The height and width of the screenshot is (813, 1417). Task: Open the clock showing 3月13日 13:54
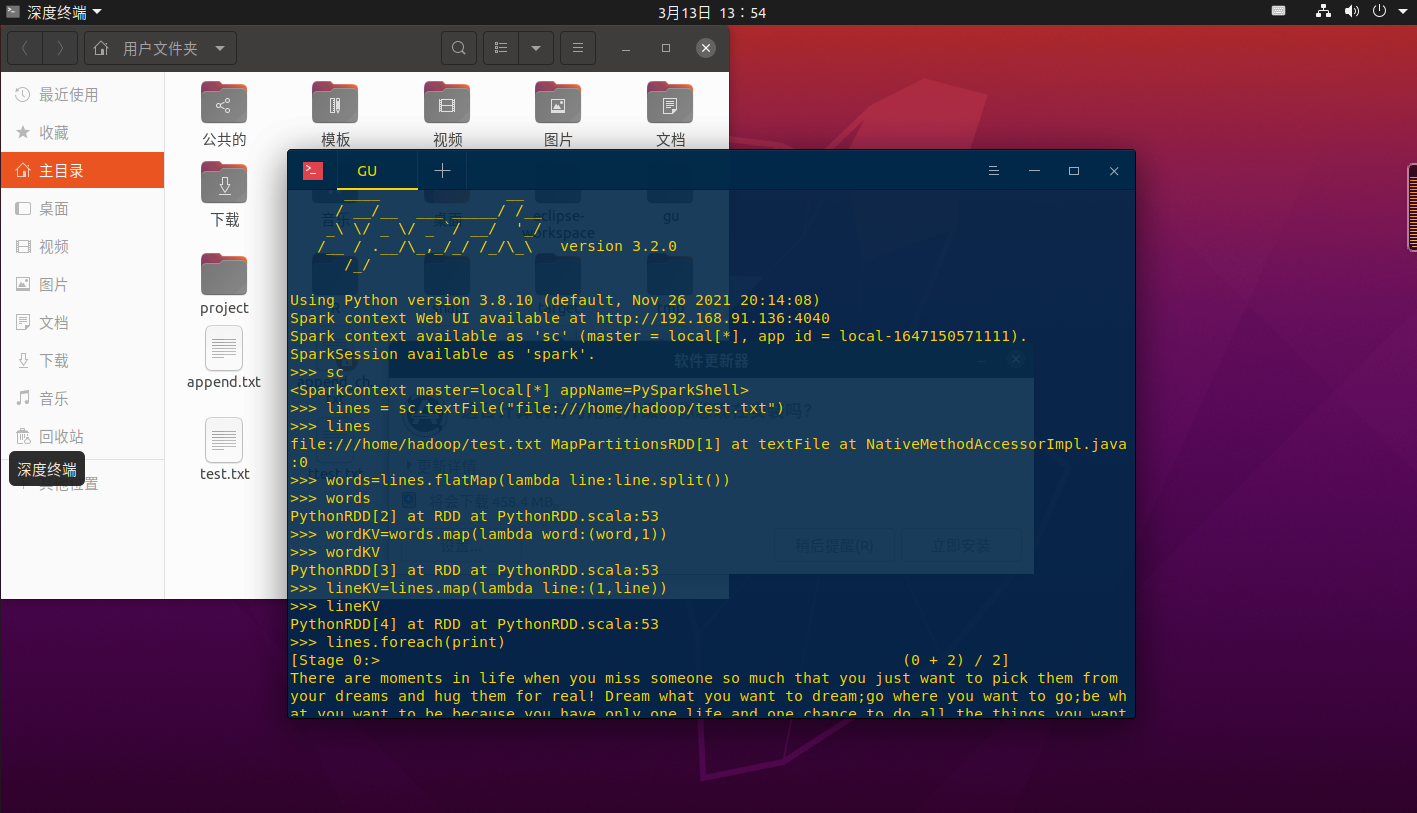(x=712, y=12)
